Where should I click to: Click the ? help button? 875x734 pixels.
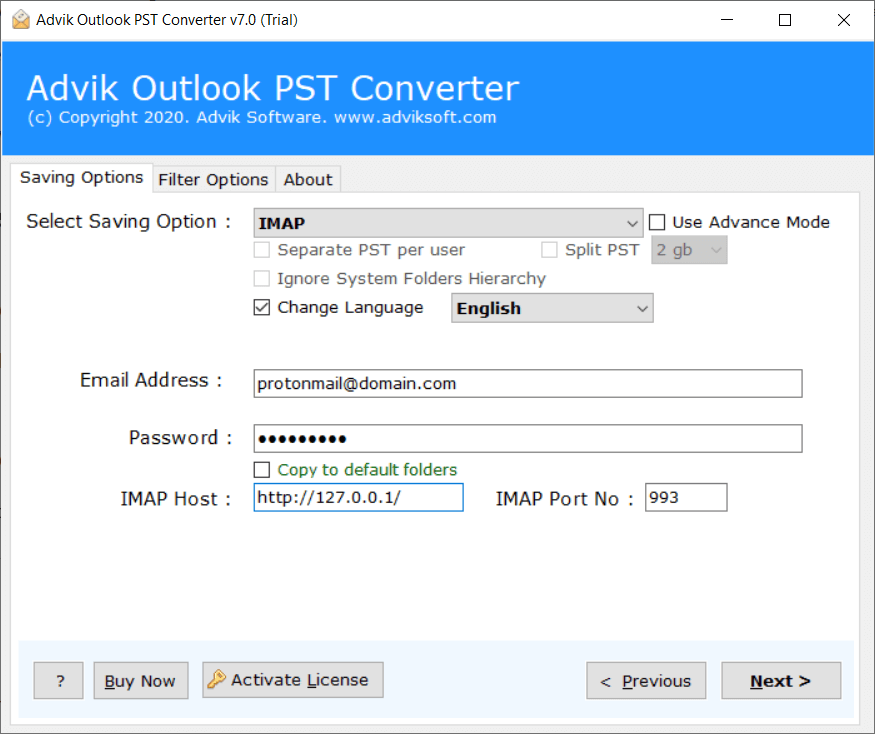(59, 680)
